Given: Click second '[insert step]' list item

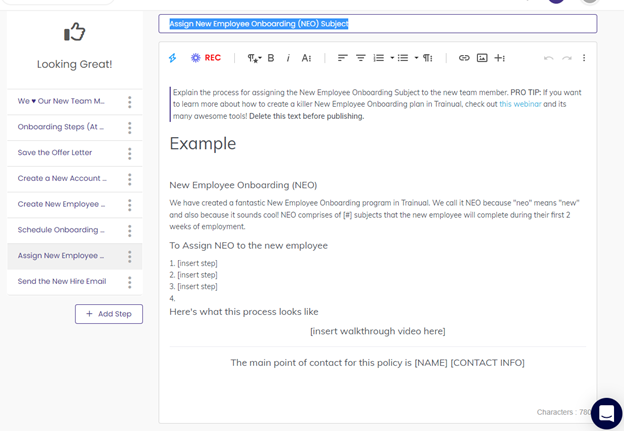Looking at the screenshot, I should [x=197, y=275].
